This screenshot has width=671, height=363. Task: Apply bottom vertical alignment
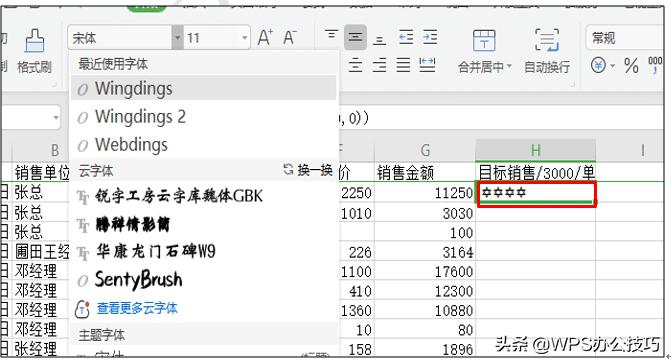pyautogui.click(x=379, y=40)
